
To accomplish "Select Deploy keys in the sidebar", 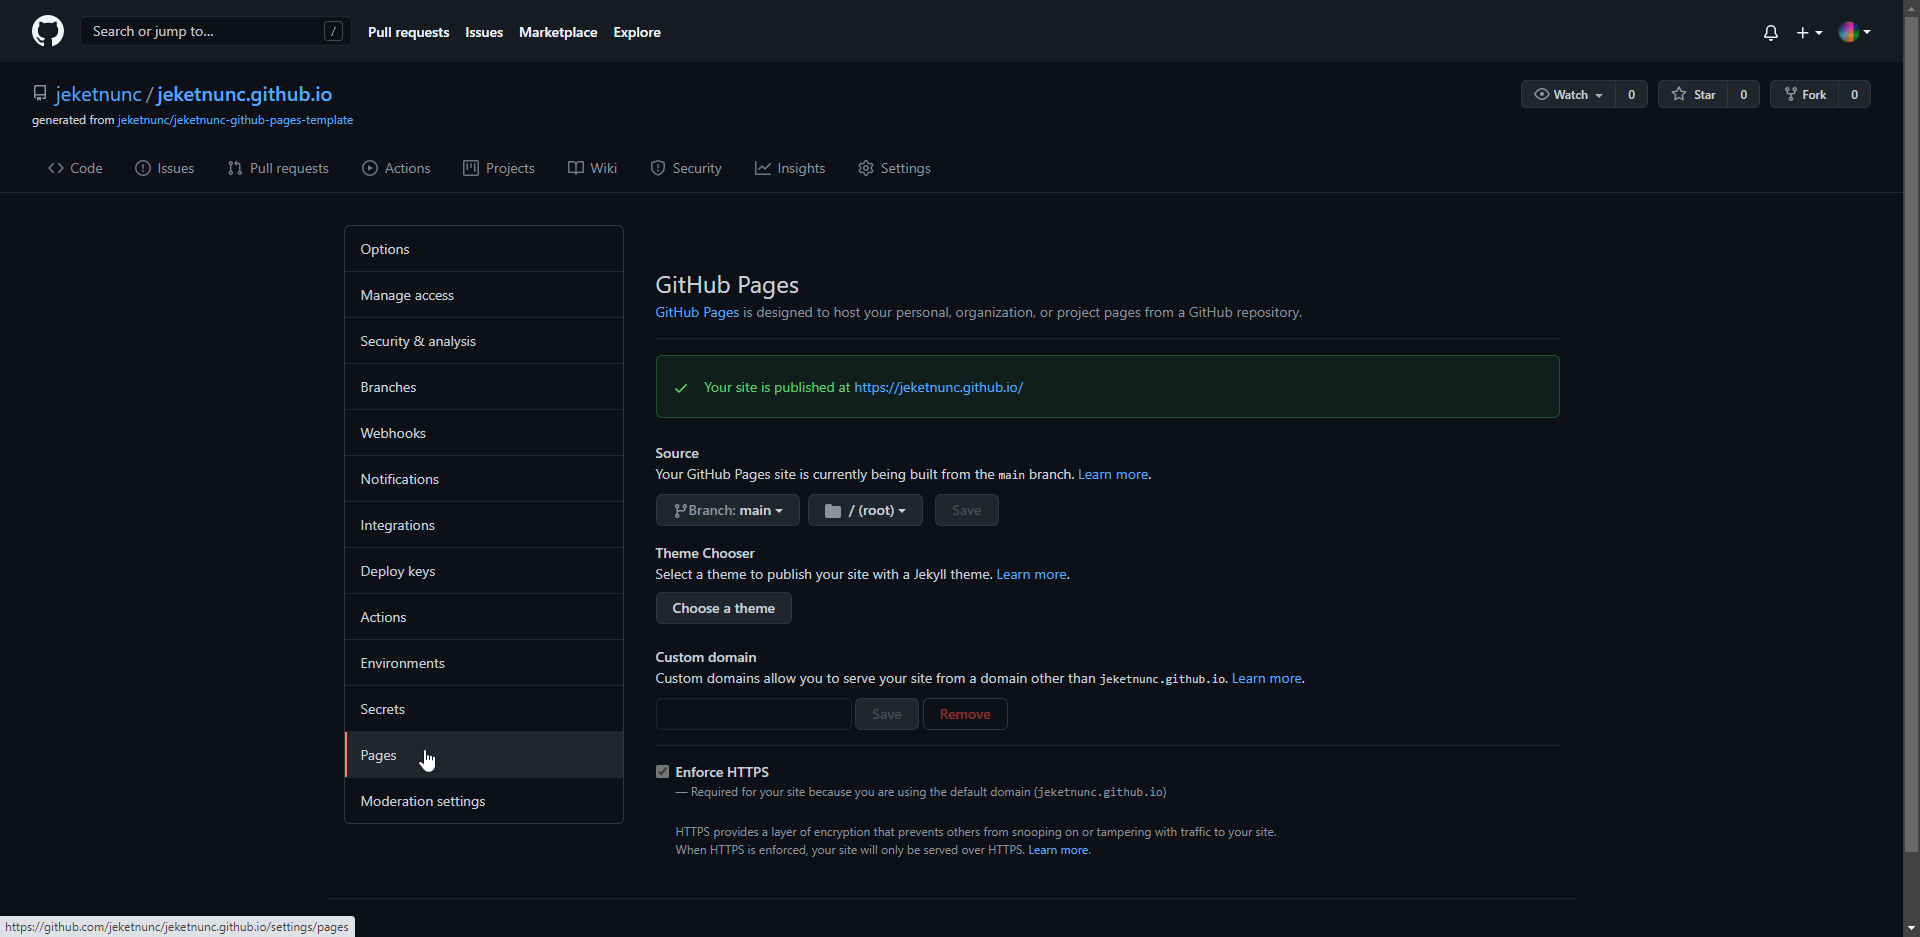I will pos(484,571).
